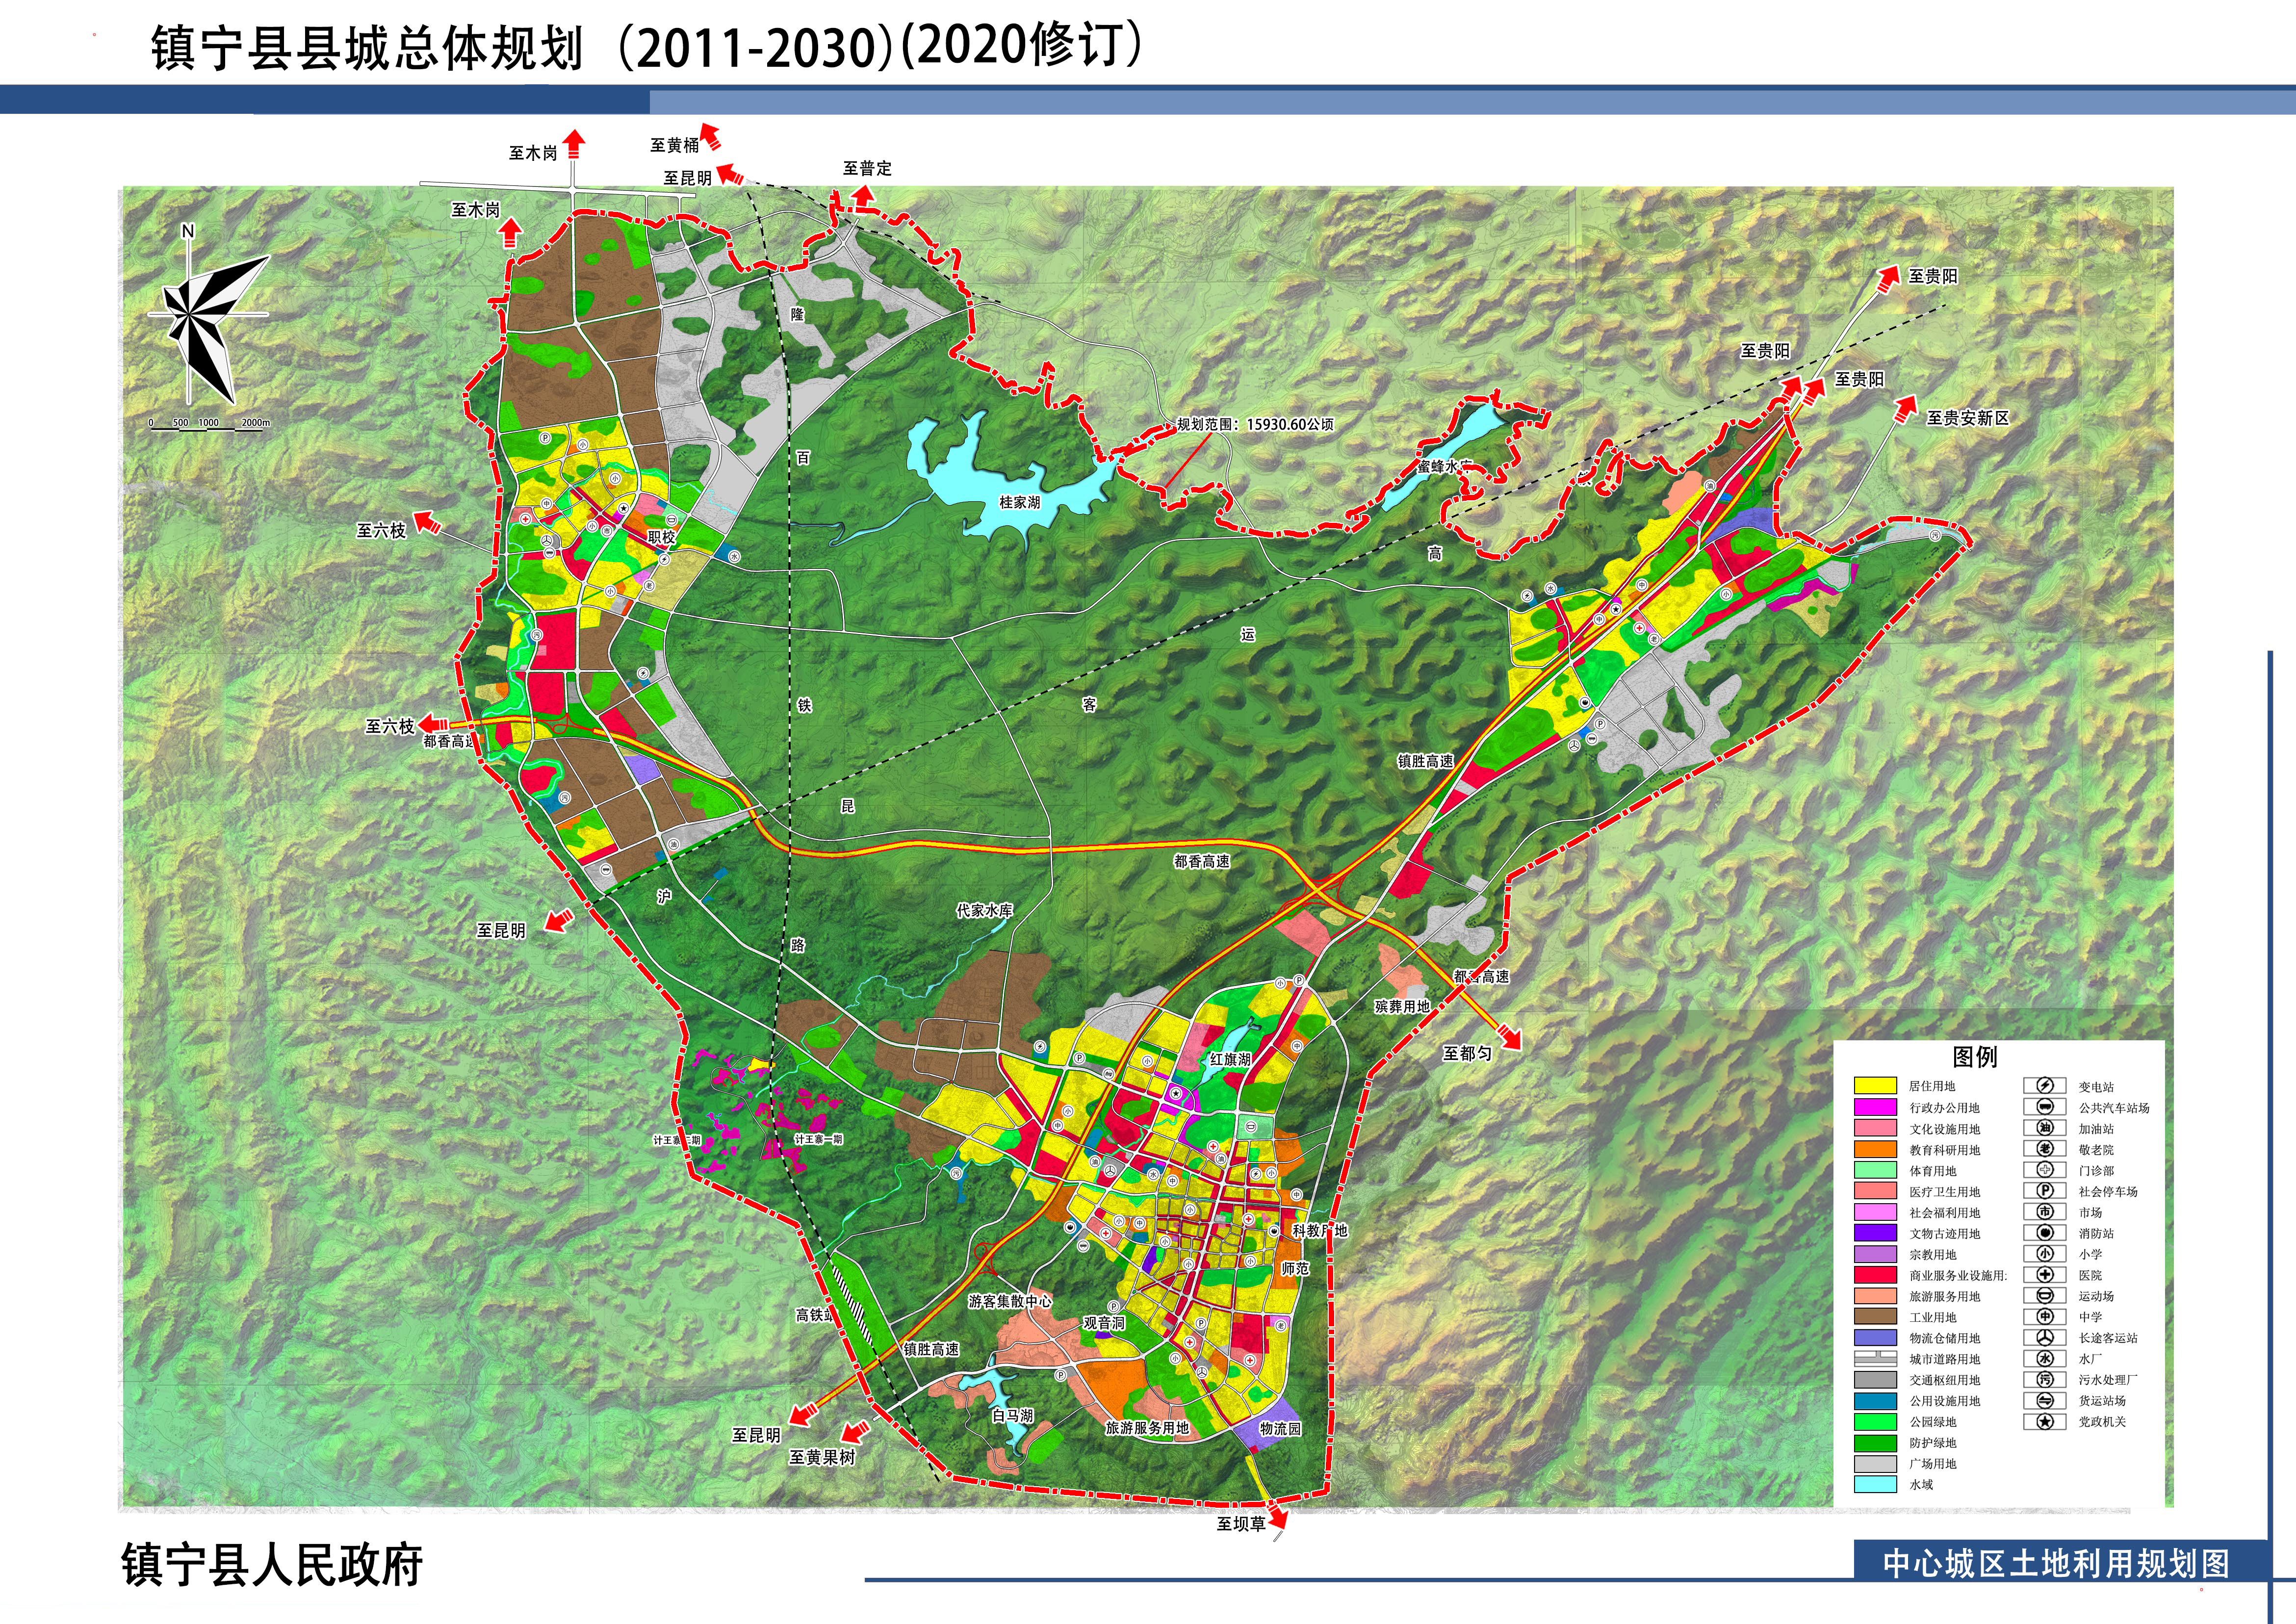Image resolution: width=2296 pixels, height=1624 pixels.
Task: Pick the teal 公用设施用地 swatch
Action: click(x=1875, y=1401)
